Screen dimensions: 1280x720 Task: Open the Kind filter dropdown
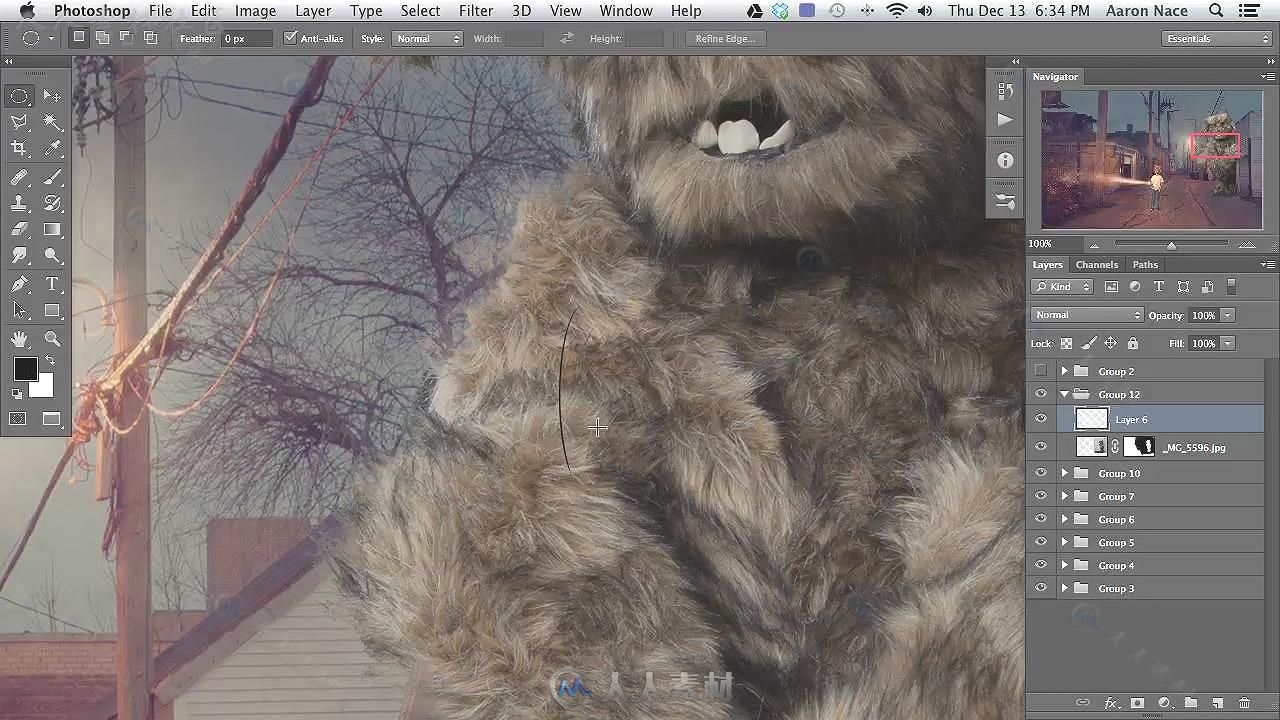(1063, 287)
